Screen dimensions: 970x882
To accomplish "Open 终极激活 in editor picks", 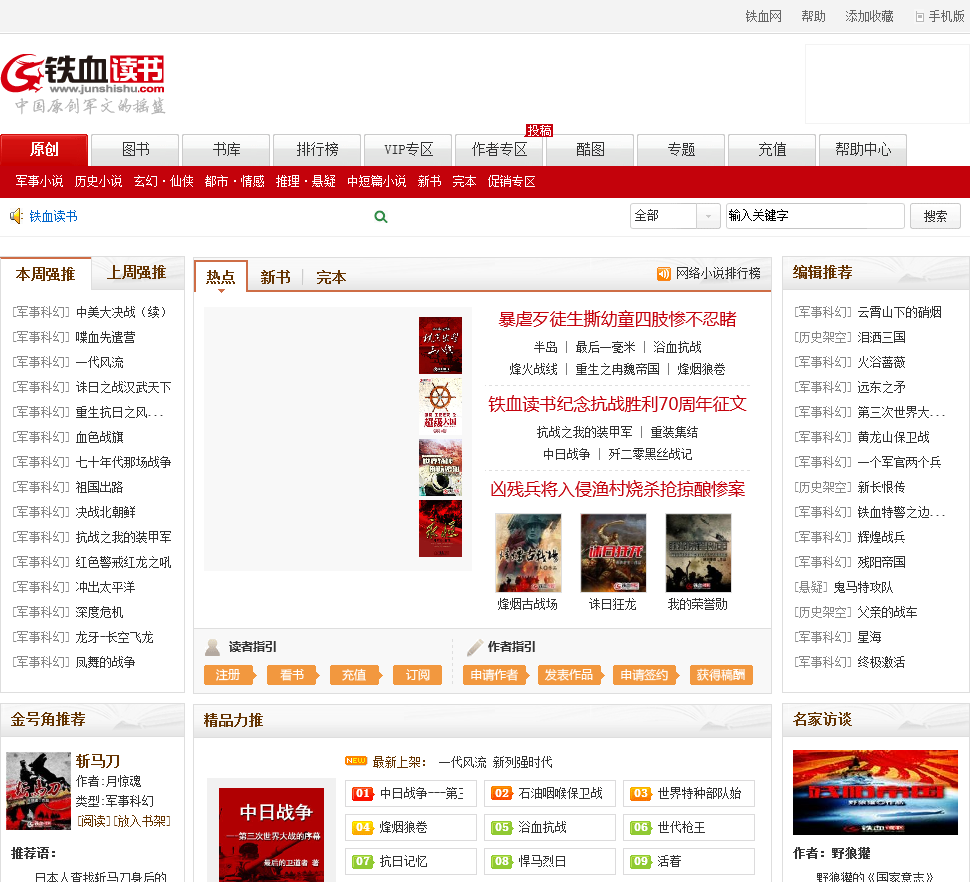I will pyautogui.click(x=881, y=662).
